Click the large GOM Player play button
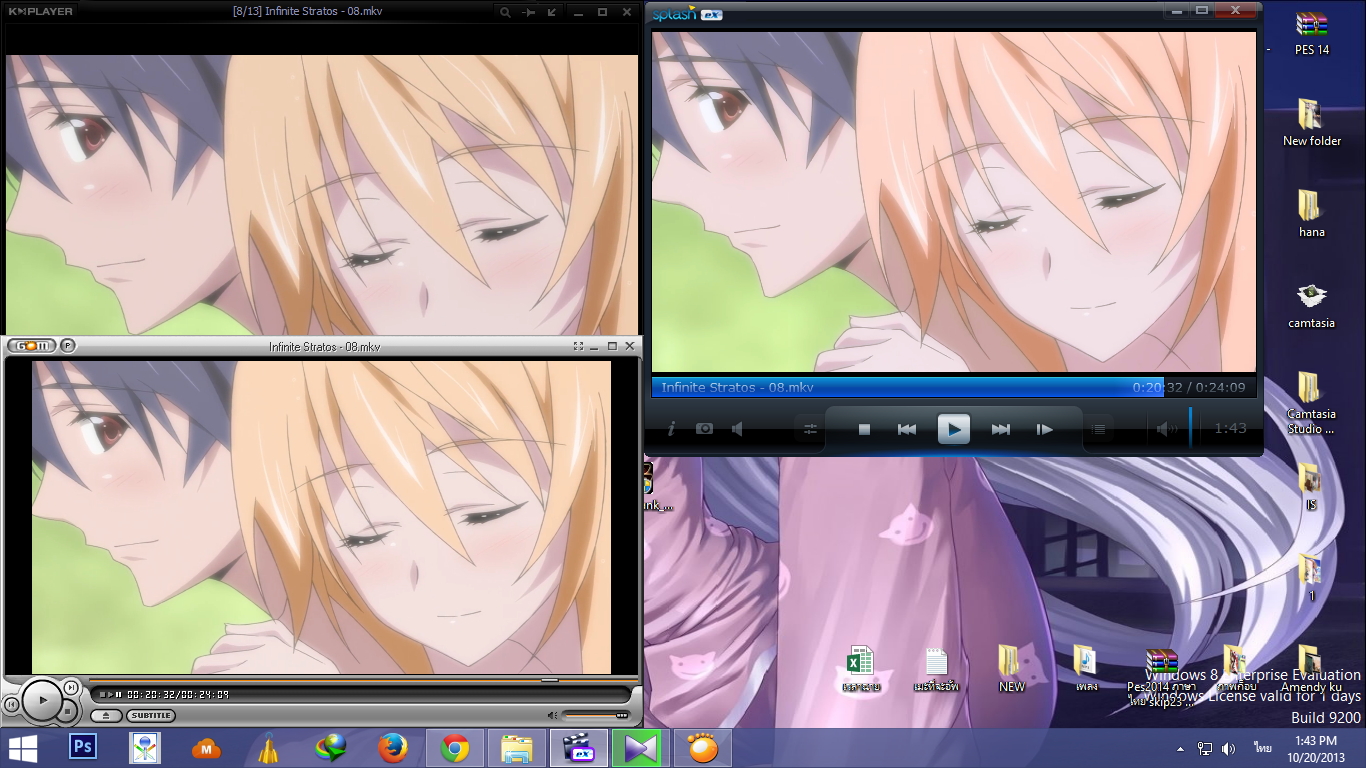Screen dimensions: 1366x768 point(42,700)
